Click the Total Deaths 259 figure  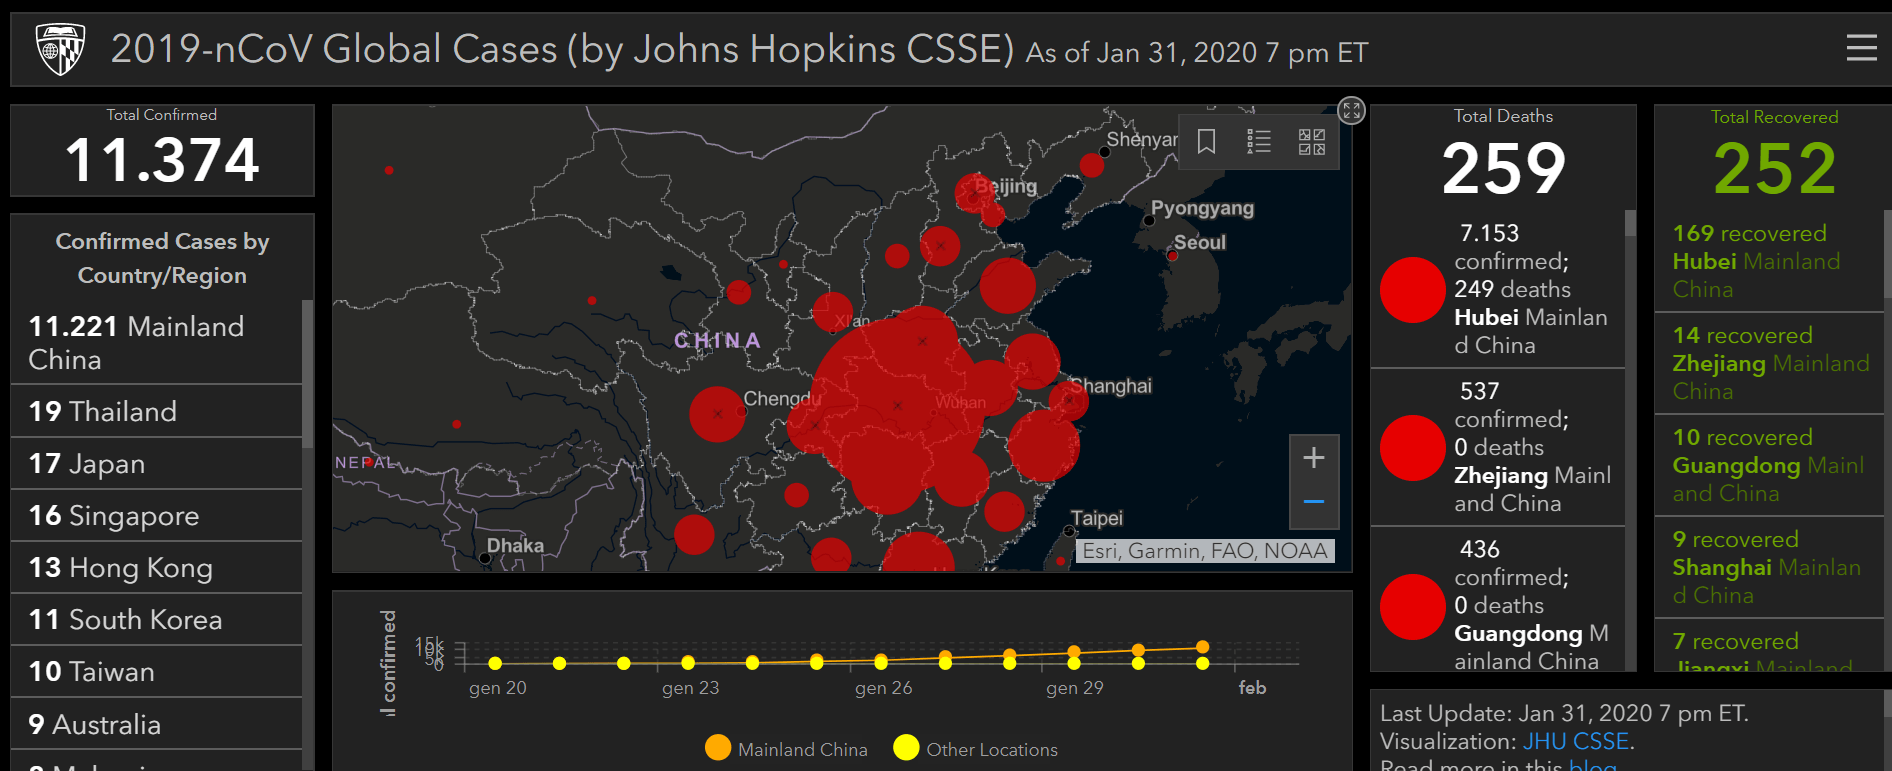(x=1503, y=168)
